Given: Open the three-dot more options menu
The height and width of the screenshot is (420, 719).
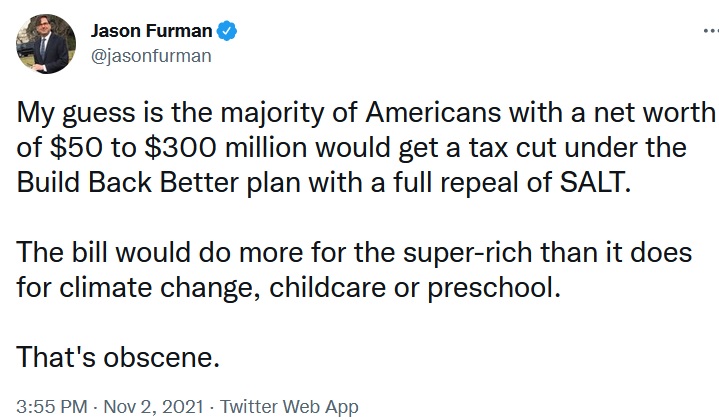Looking at the screenshot, I should pyautogui.click(x=711, y=31).
